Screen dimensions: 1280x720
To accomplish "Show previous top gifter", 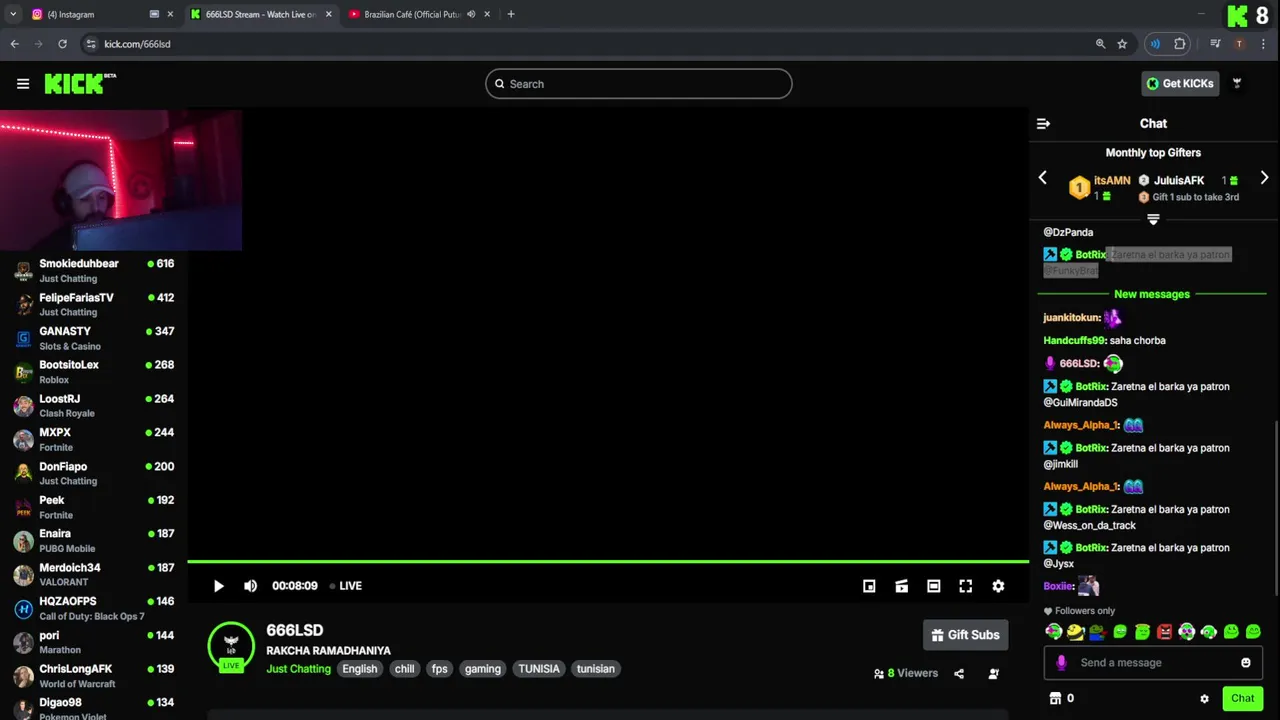I will pos(1043,178).
